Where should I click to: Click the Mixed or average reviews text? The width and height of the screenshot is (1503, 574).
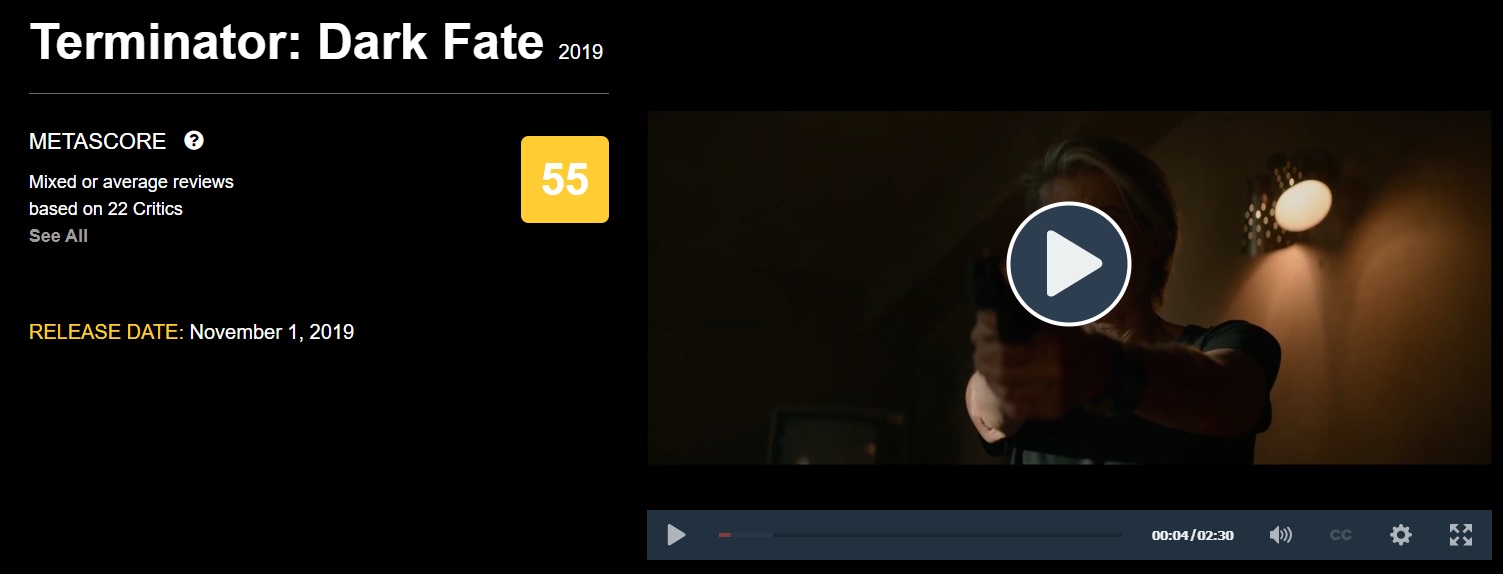(x=131, y=182)
